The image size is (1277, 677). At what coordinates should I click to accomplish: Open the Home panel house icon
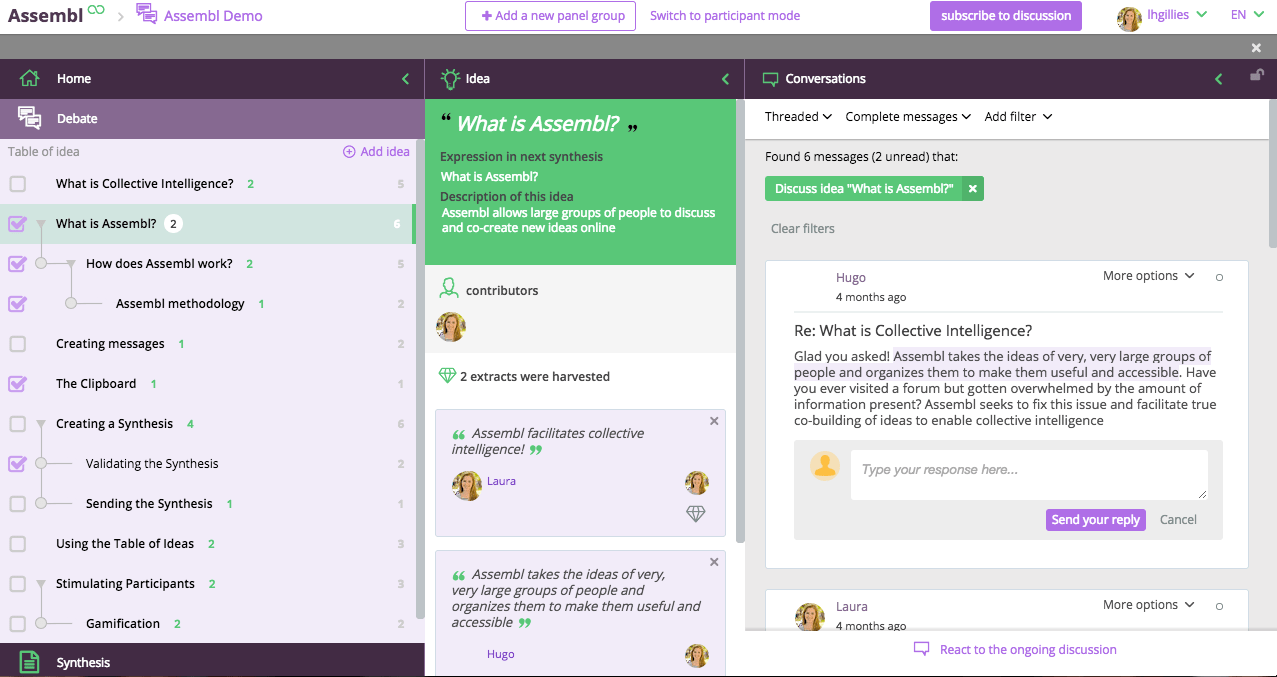coord(29,78)
